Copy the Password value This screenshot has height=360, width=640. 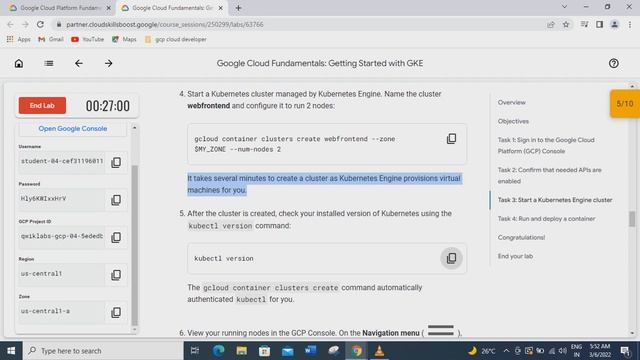[116, 200]
